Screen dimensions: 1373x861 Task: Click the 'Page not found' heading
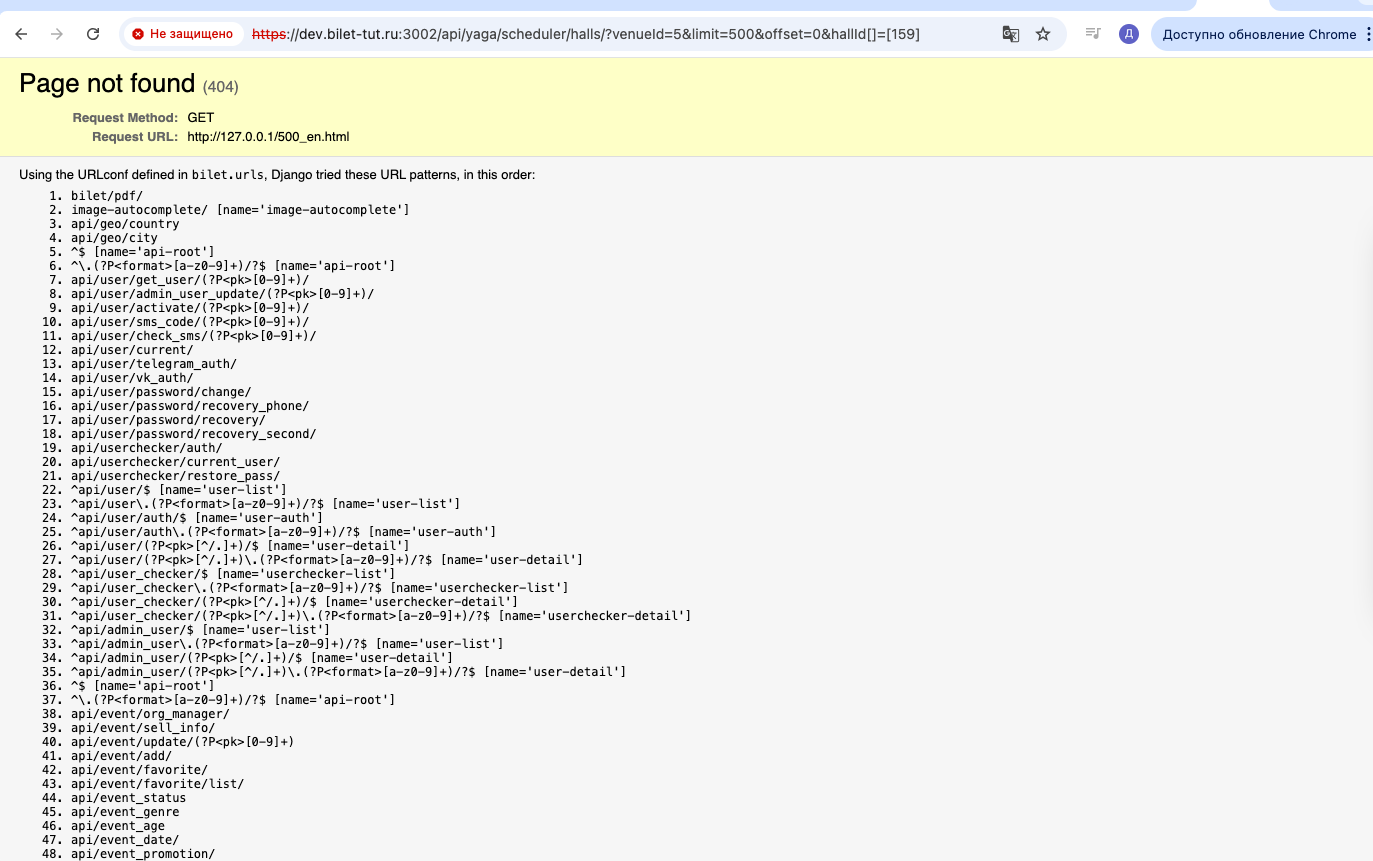tap(107, 83)
